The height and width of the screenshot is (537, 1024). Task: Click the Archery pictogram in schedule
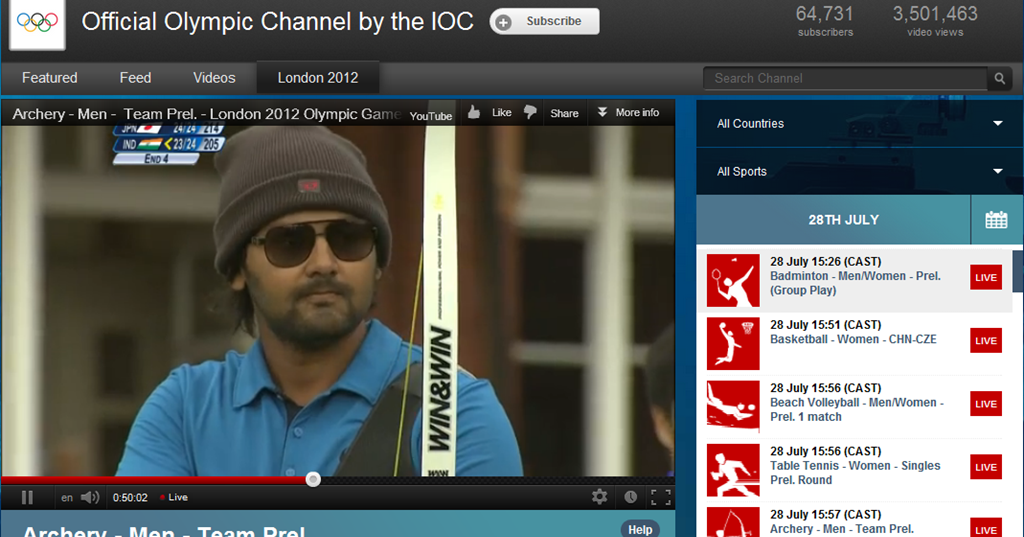tap(733, 522)
